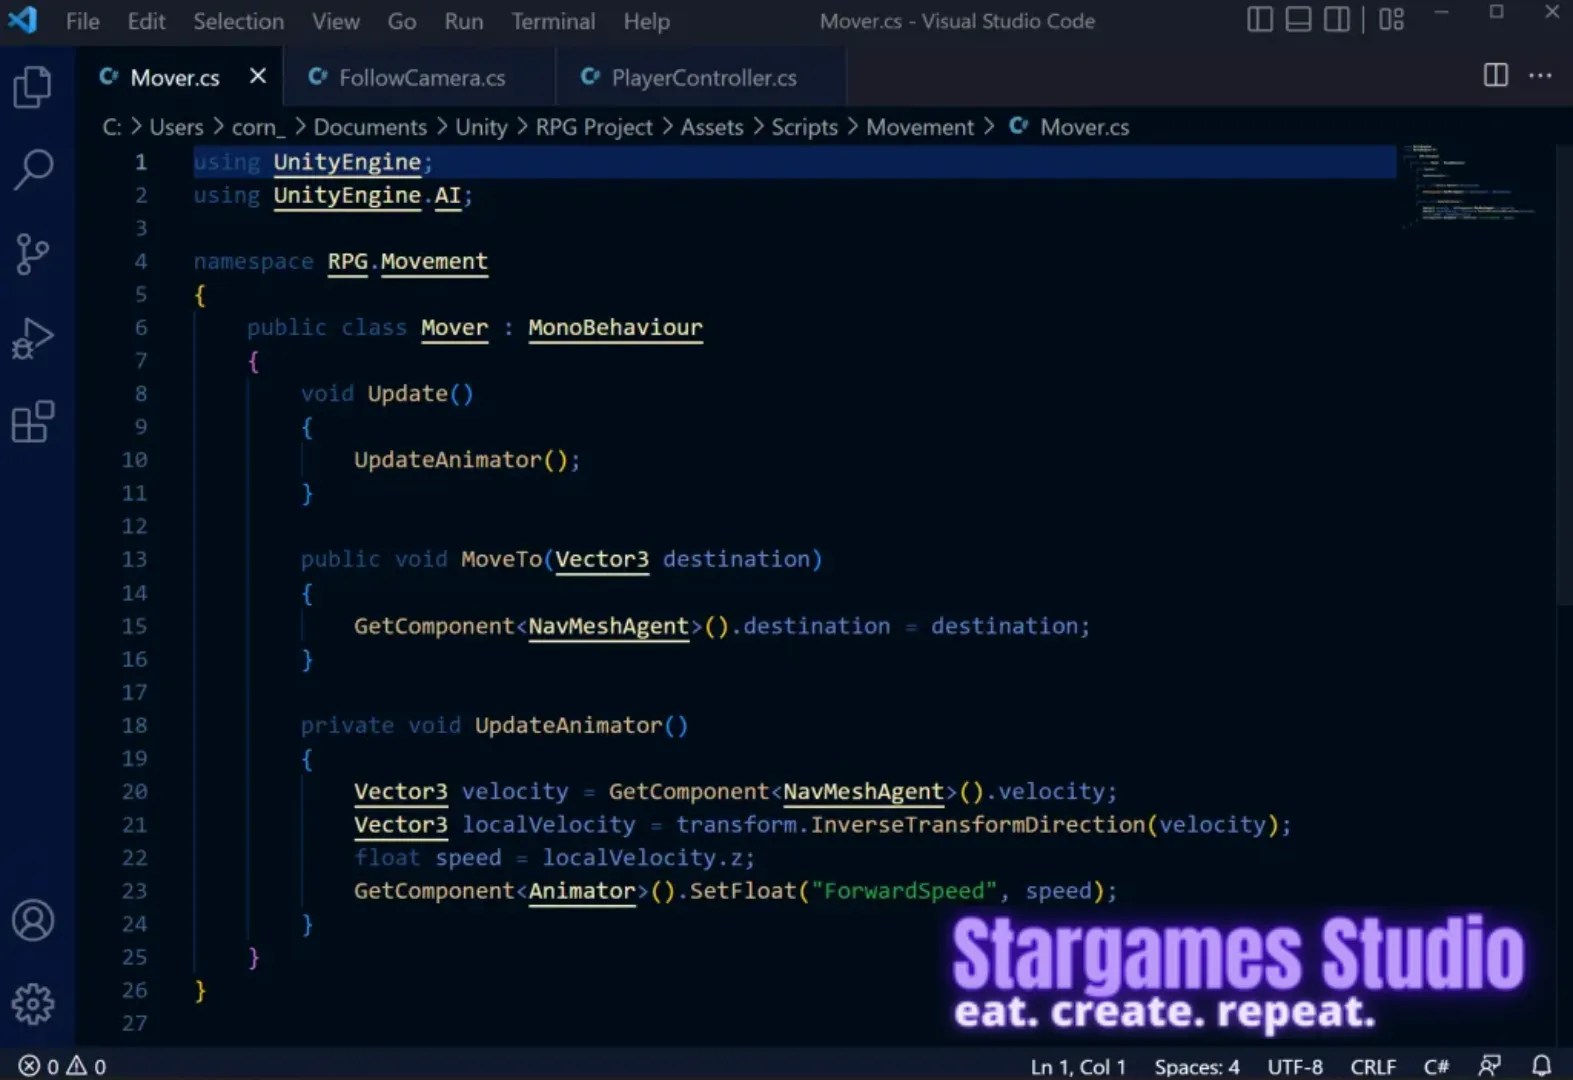This screenshot has width=1573, height=1080.
Task: Open the Go menu
Action: point(401,21)
